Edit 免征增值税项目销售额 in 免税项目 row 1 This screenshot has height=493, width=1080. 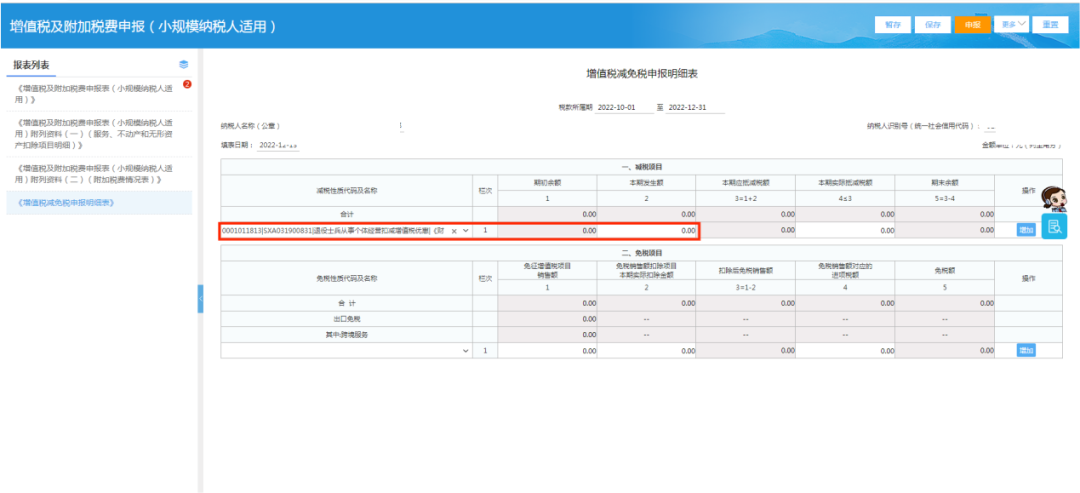click(548, 351)
